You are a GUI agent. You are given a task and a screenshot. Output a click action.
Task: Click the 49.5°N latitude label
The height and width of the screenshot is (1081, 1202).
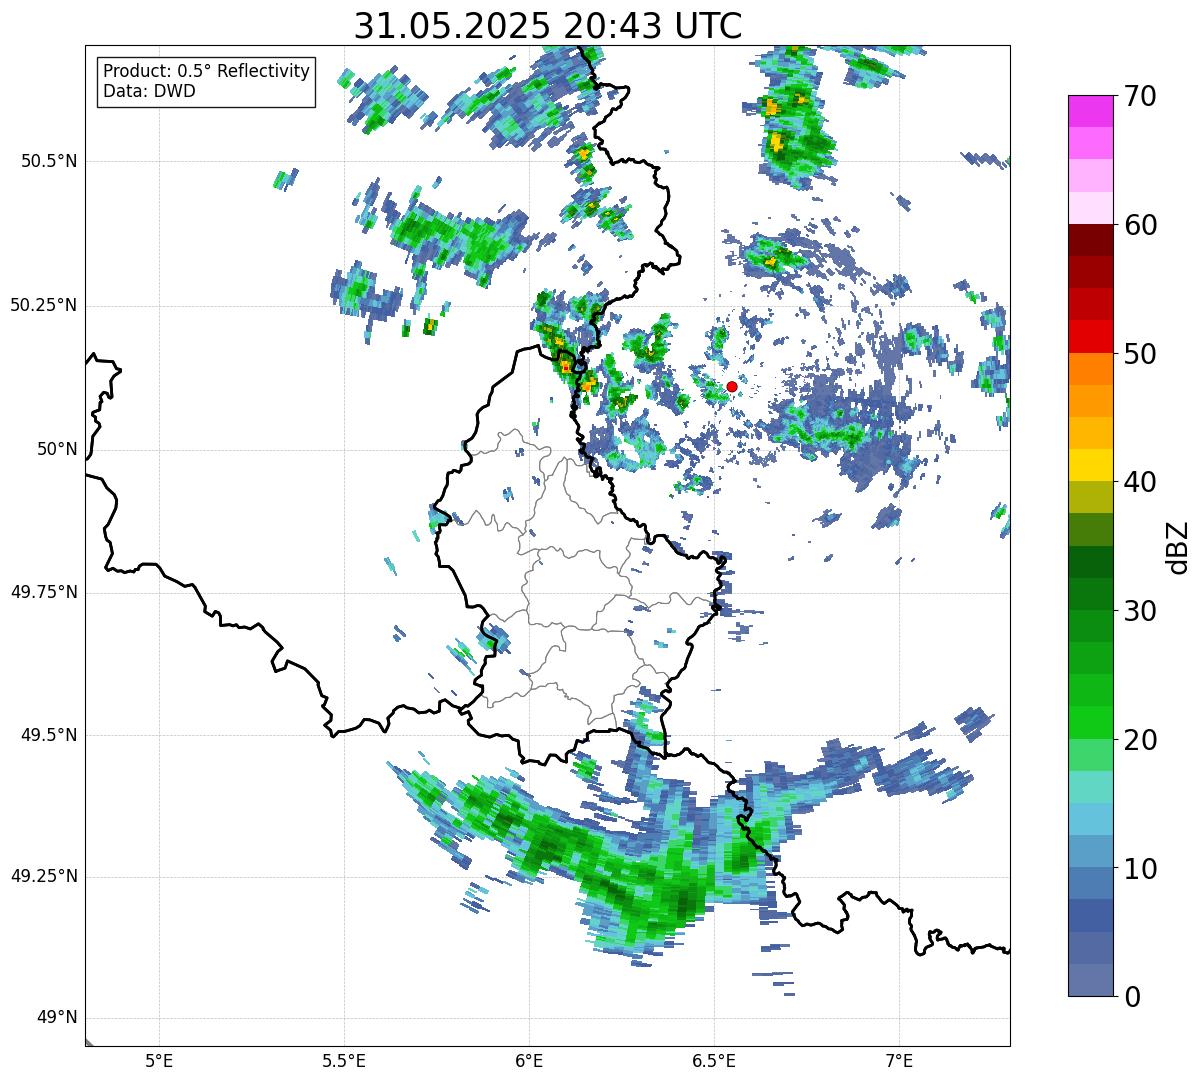49,735
